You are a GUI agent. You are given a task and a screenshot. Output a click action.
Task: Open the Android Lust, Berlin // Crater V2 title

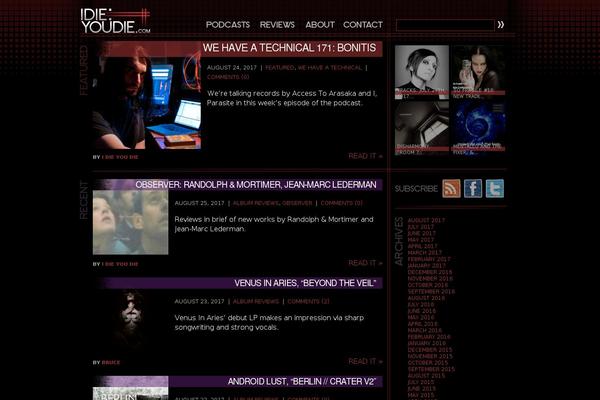[x=302, y=382]
